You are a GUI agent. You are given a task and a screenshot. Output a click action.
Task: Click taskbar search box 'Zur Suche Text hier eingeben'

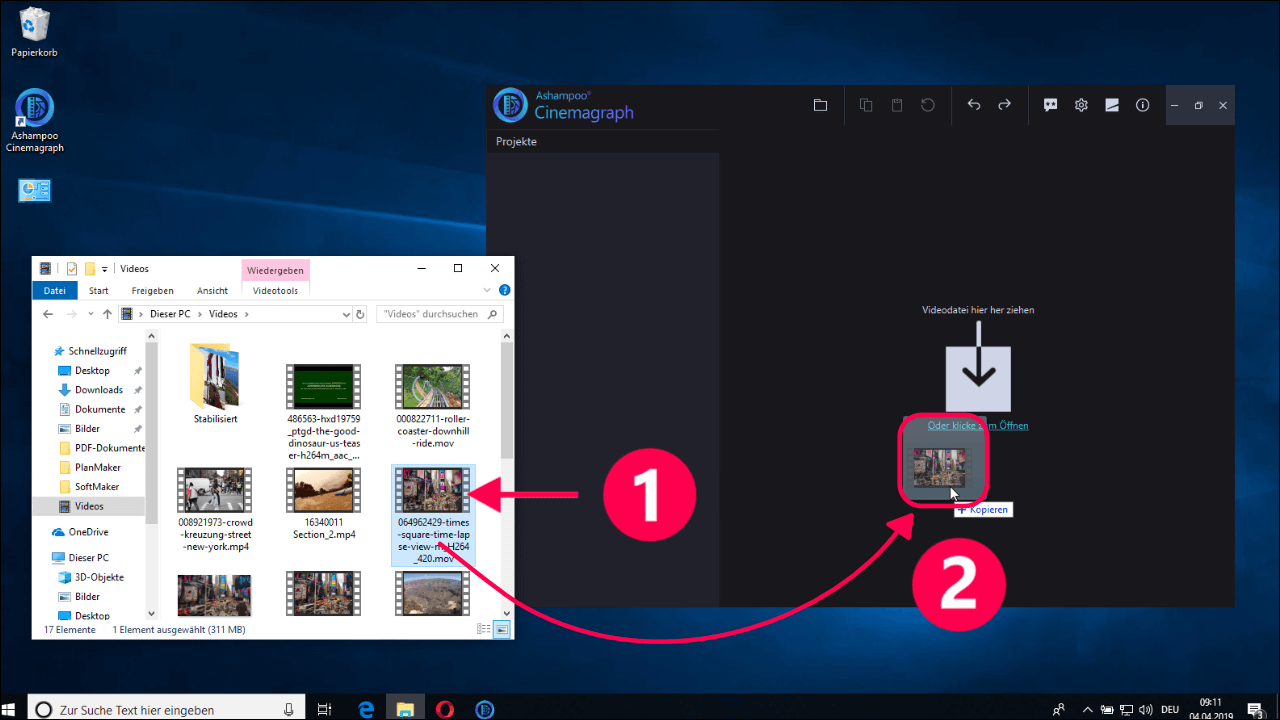click(165, 709)
